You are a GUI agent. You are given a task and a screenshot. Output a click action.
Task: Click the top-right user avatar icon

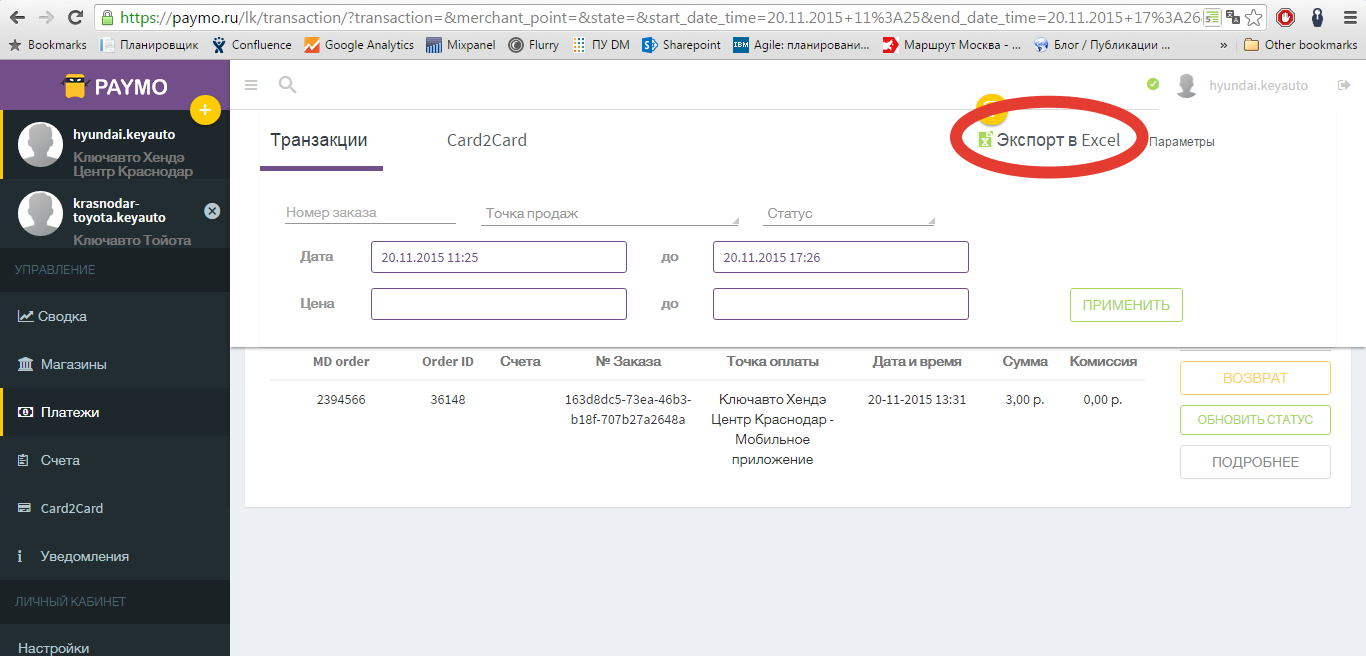[1187, 86]
